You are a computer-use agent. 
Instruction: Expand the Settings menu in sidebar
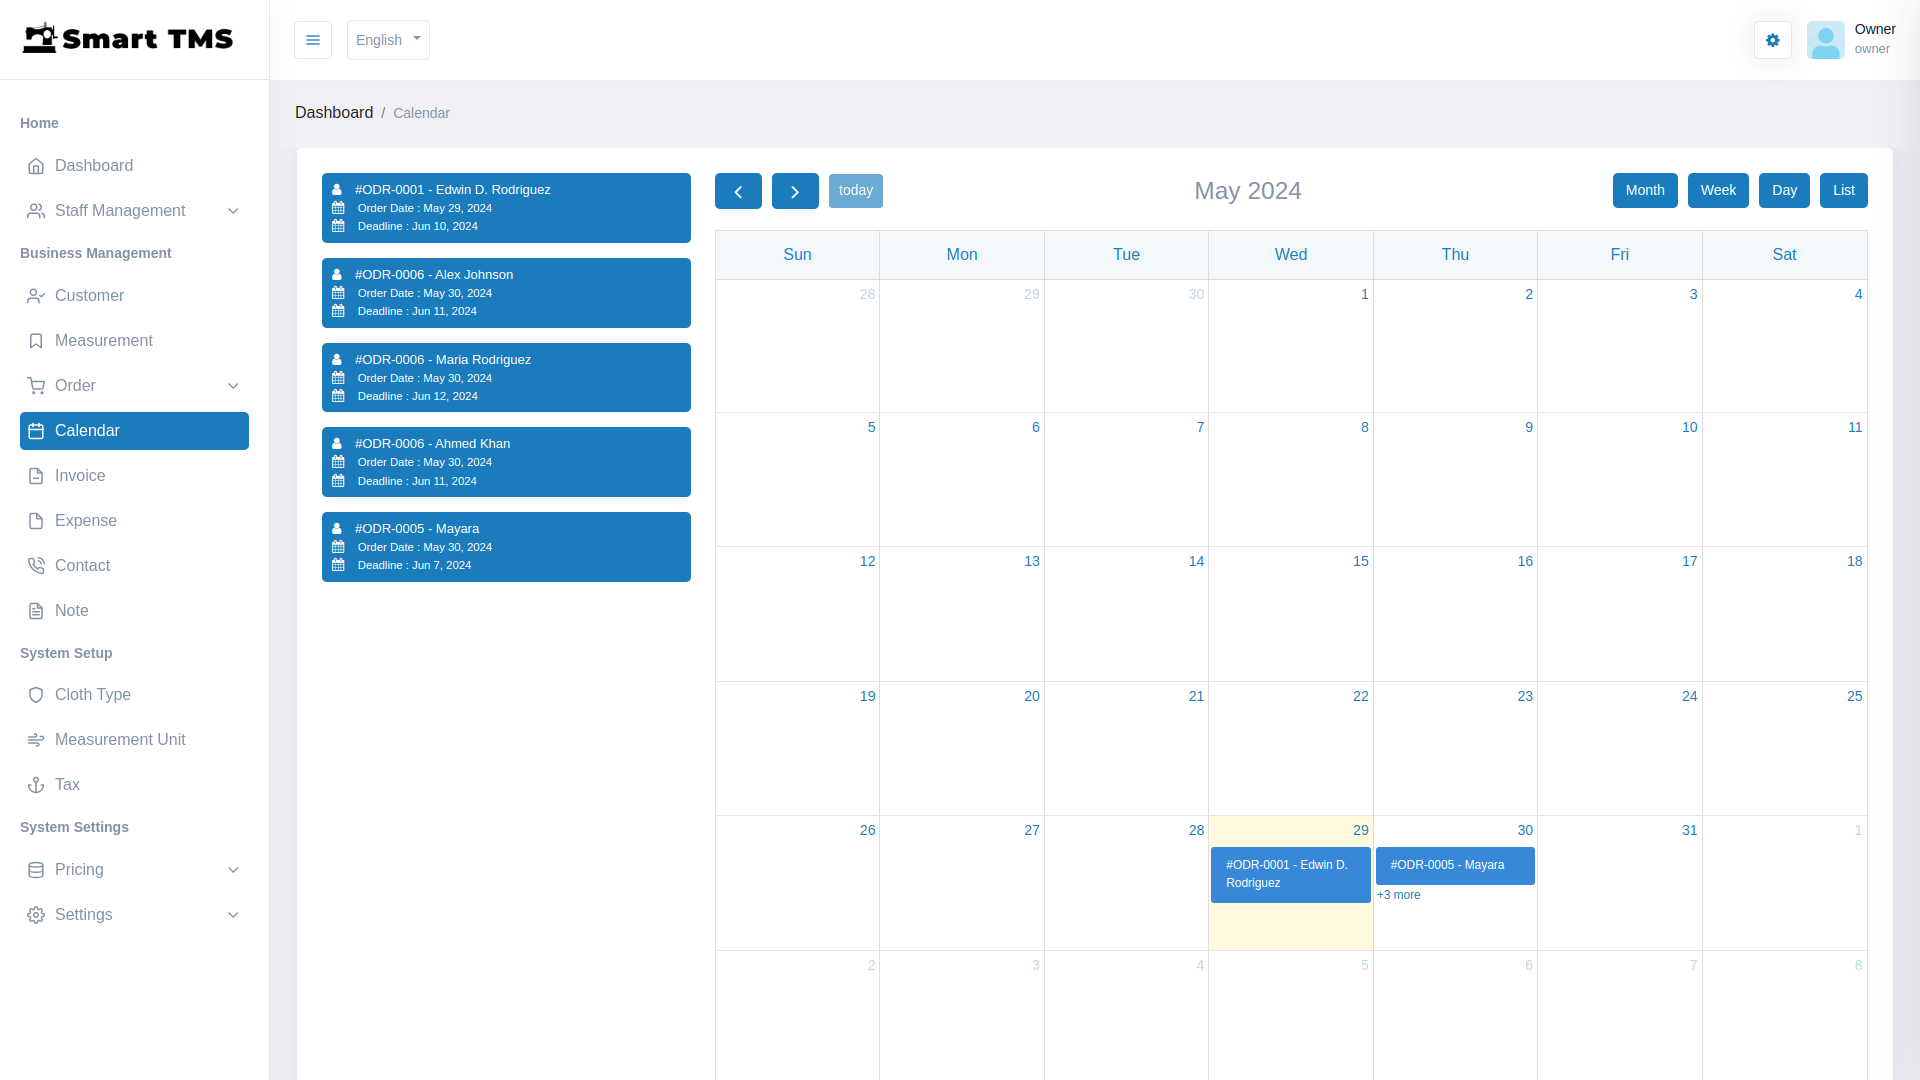pyautogui.click(x=233, y=915)
